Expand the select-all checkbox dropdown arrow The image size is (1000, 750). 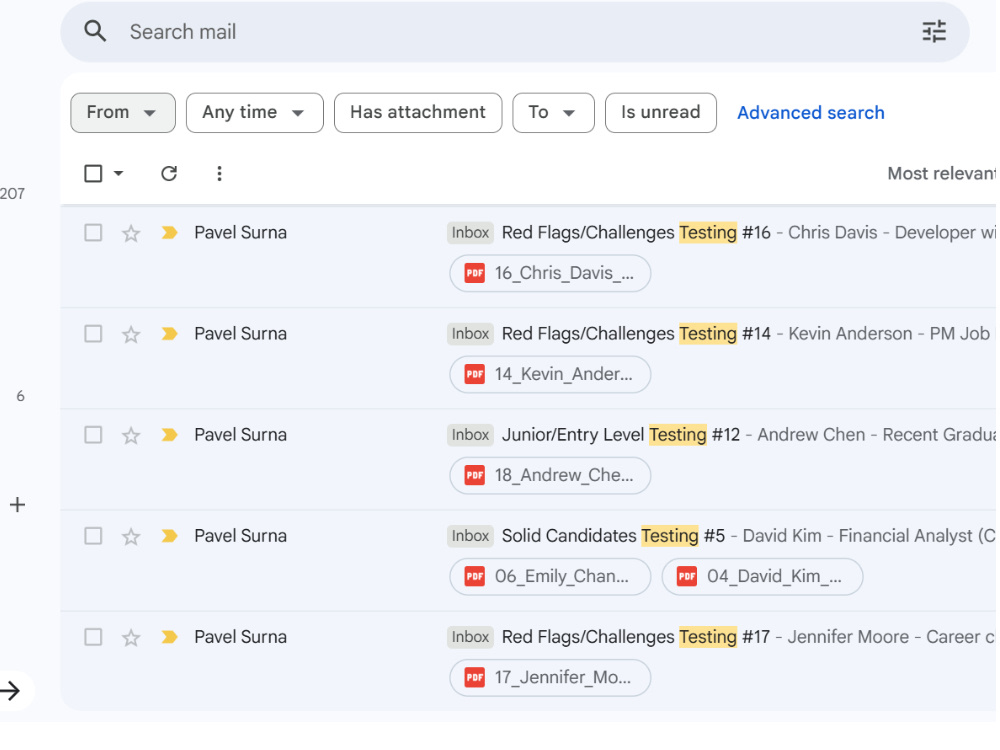click(119, 173)
